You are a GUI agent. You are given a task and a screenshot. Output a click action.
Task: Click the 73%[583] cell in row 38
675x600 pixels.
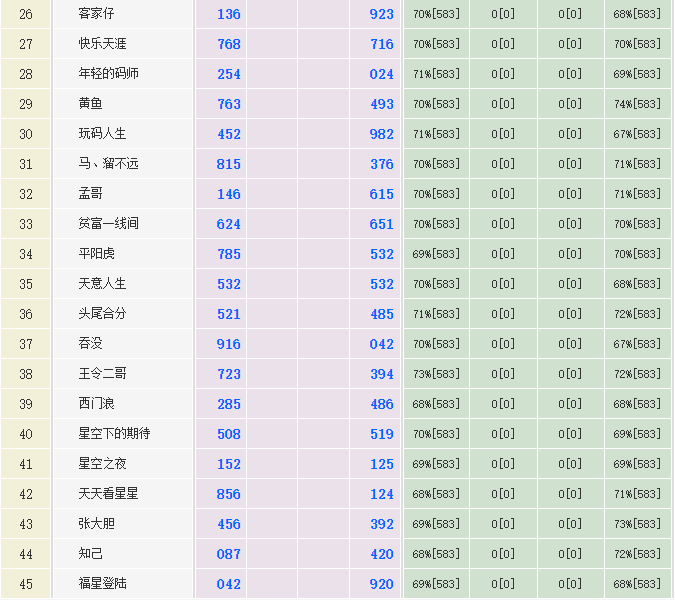click(x=436, y=374)
